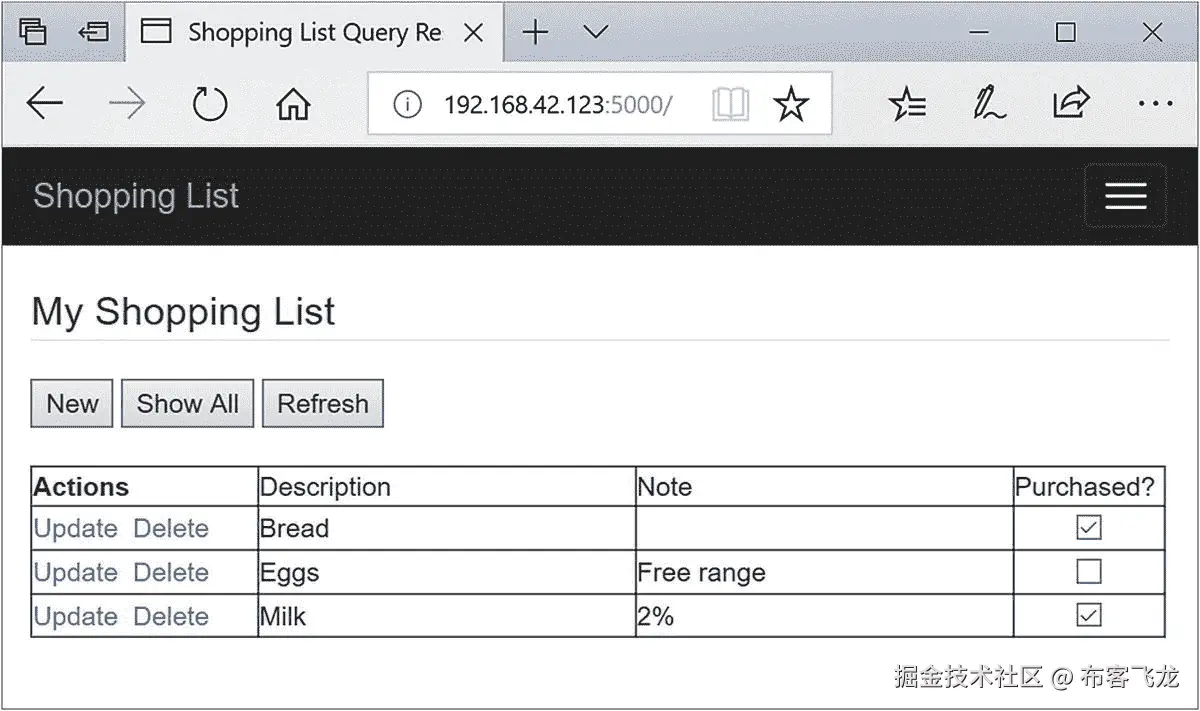Image resolution: width=1200 pixels, height=711 pixels.
Task: Uncheck Purchased checkbox for Bread
Action: point(1088,528)
